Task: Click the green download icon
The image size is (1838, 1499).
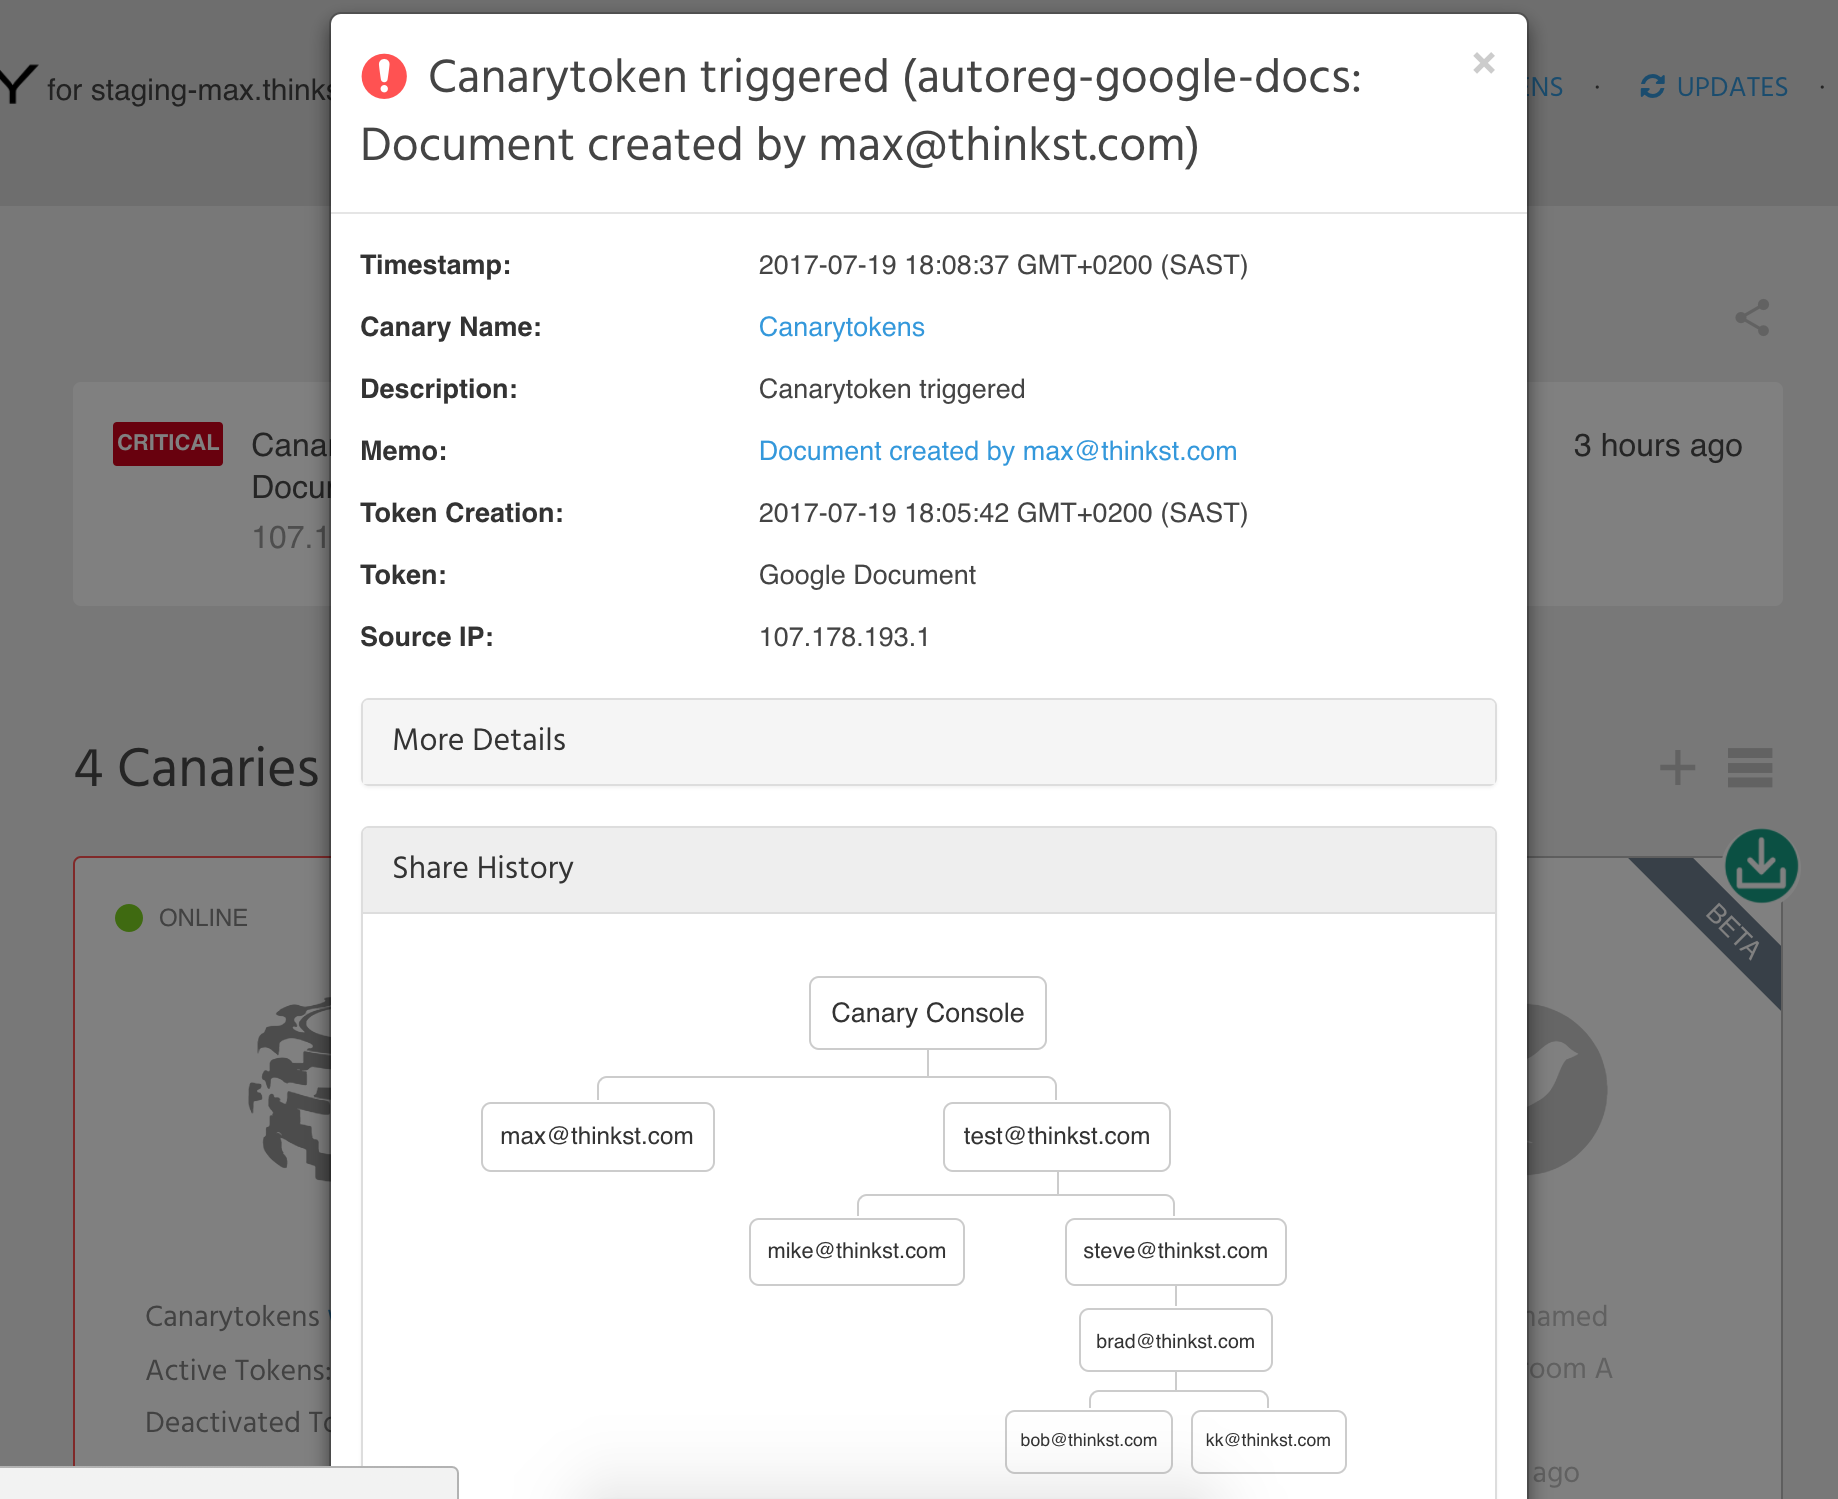Action: 1761,866
